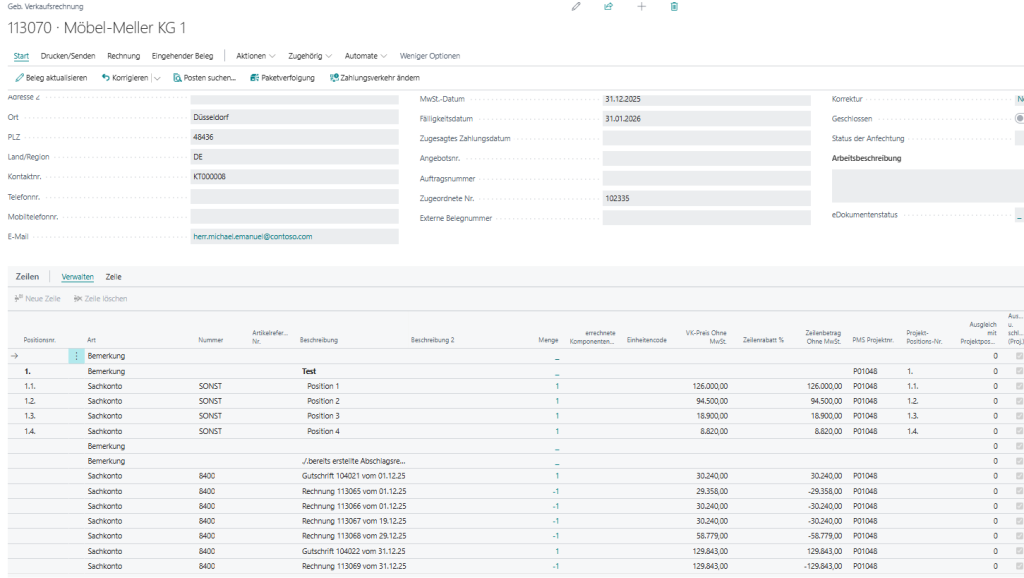Click the Fälligkeitsdatum field 31.01.2026
Image resolution: width=1024 pixels, height=578 pixels.
(x=707, y=119)
